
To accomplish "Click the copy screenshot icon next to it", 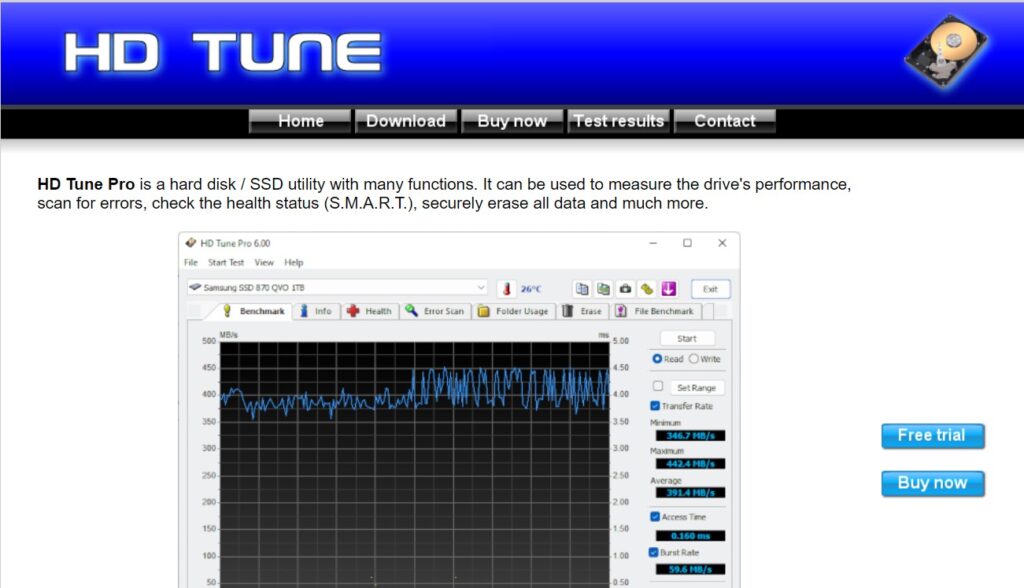I will (x=603, y=289).
